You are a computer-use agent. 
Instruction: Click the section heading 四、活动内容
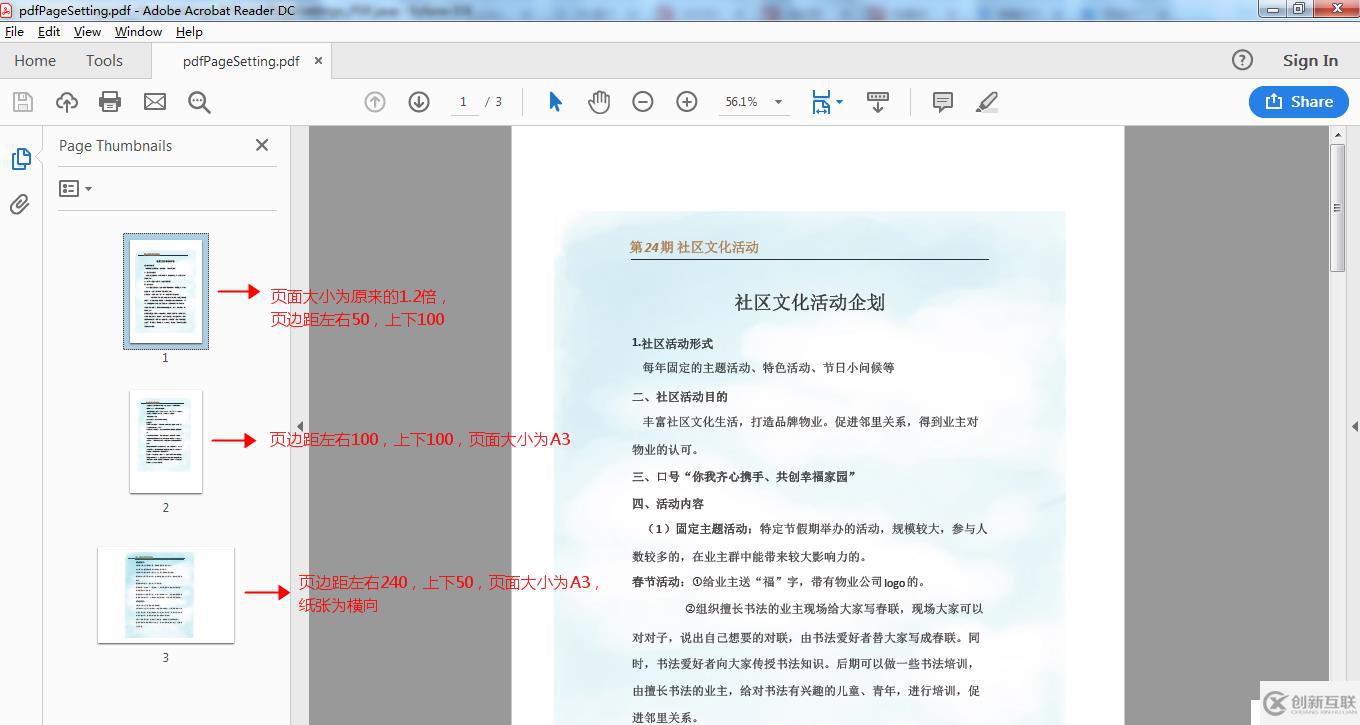click(668, 503)
